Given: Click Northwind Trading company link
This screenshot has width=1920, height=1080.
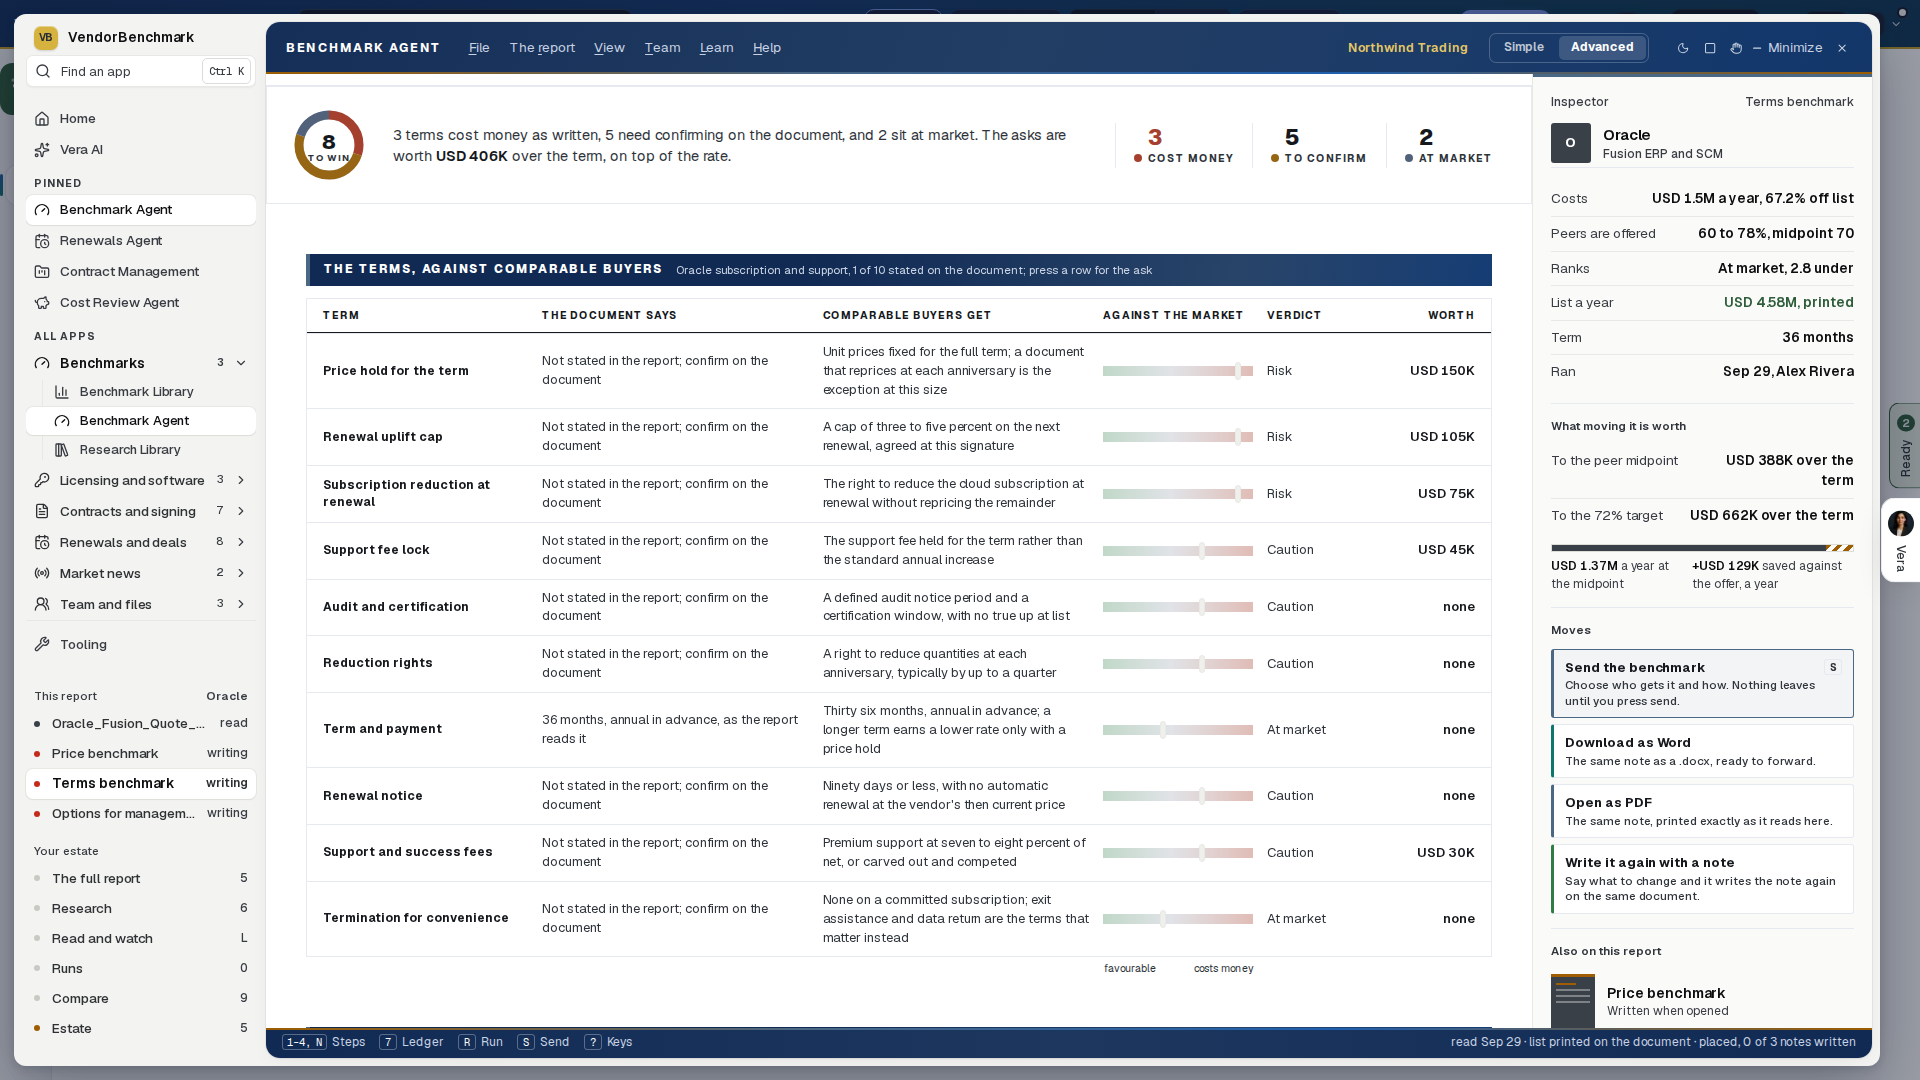Looking at the screenshot, I should pyautogui.click(x=1408, y=48).
